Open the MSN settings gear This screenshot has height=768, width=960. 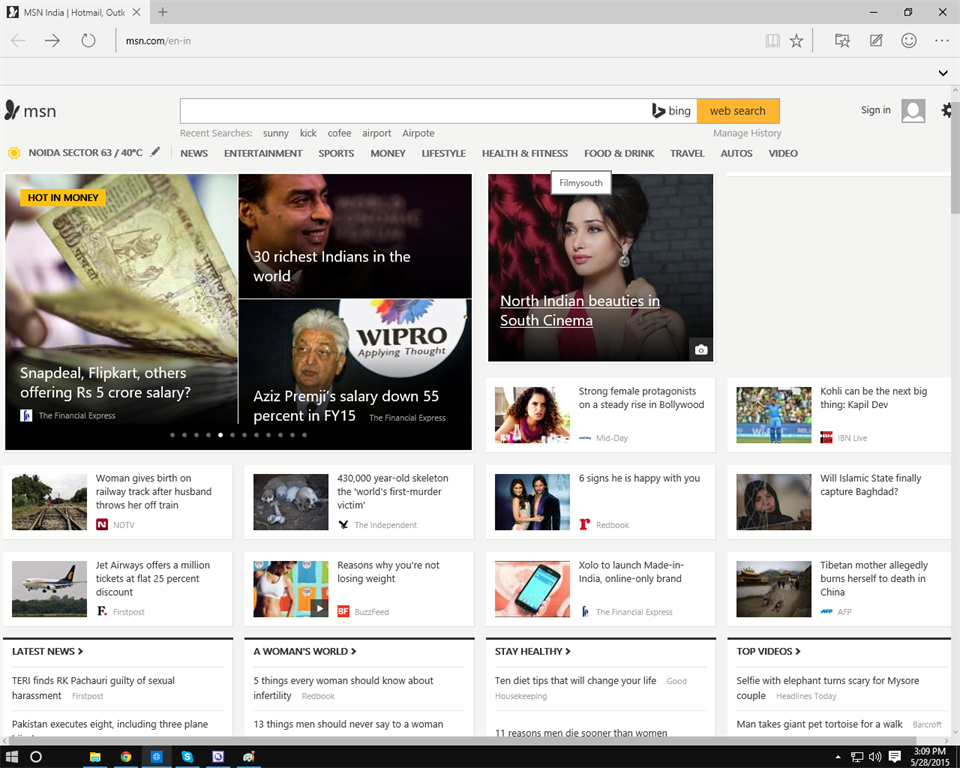(946, 111)
